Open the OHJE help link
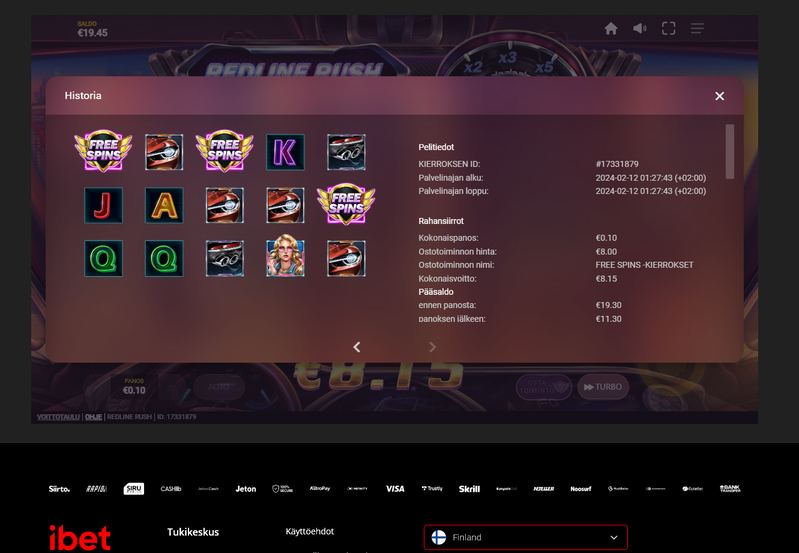Viewport: 799px width, 553px height. coord(94,416)
